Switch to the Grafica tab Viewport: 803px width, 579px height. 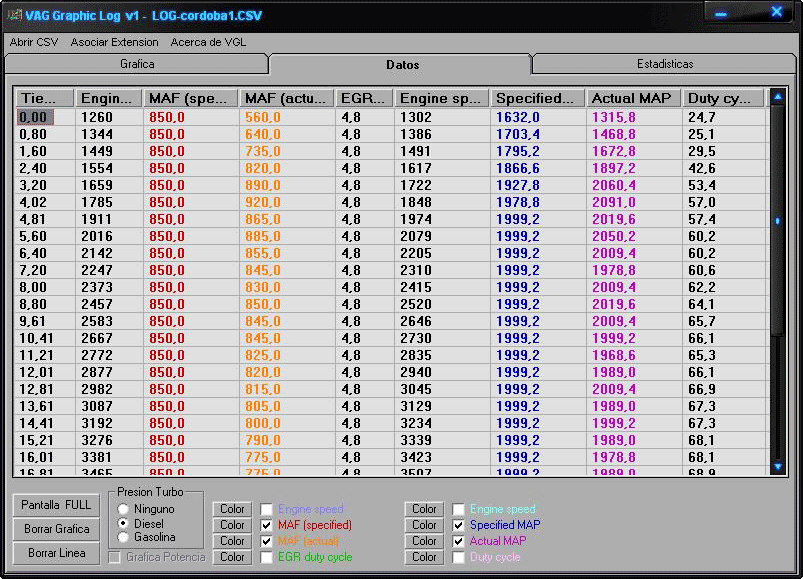[x=137, y=64]
